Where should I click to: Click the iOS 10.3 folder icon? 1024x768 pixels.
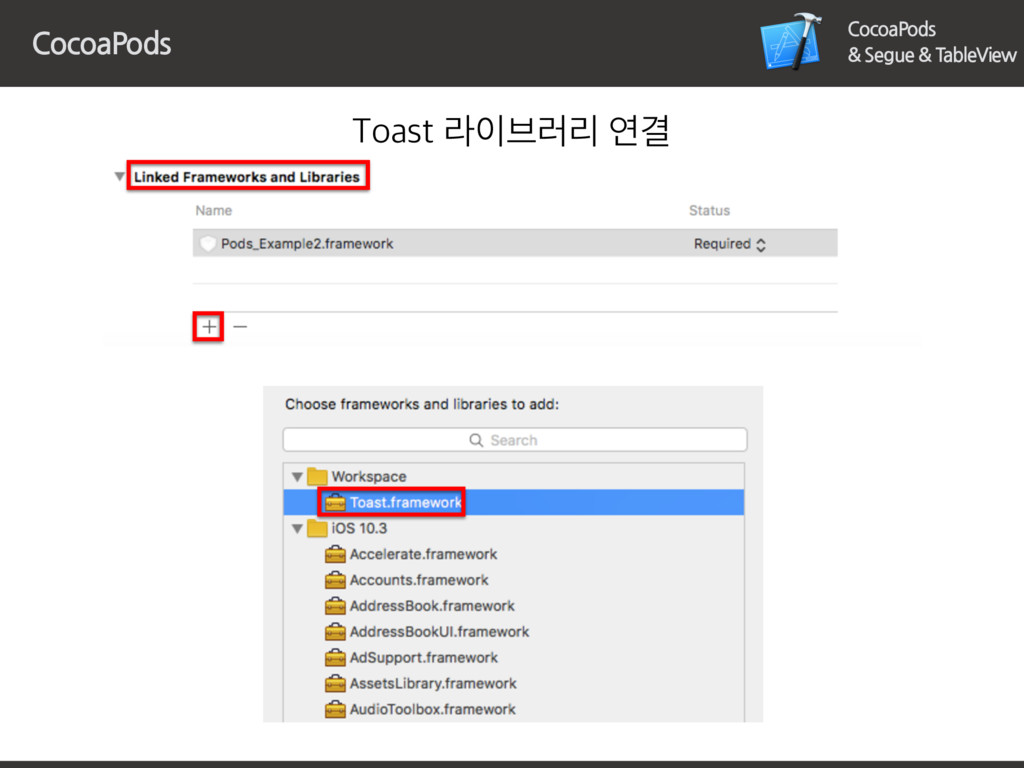click(x=317, y=528)
